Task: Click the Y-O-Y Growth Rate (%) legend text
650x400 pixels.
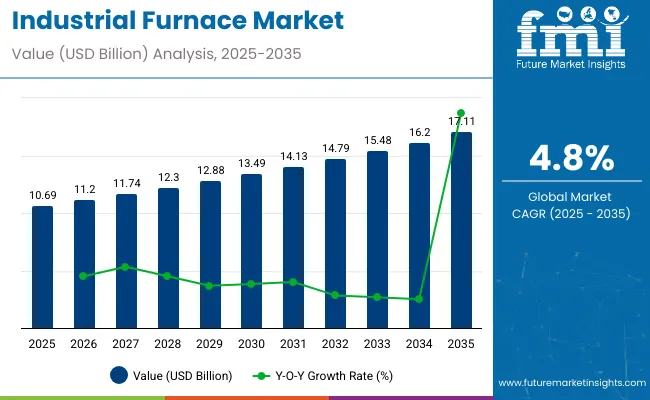Action: [x=334, y=376]
